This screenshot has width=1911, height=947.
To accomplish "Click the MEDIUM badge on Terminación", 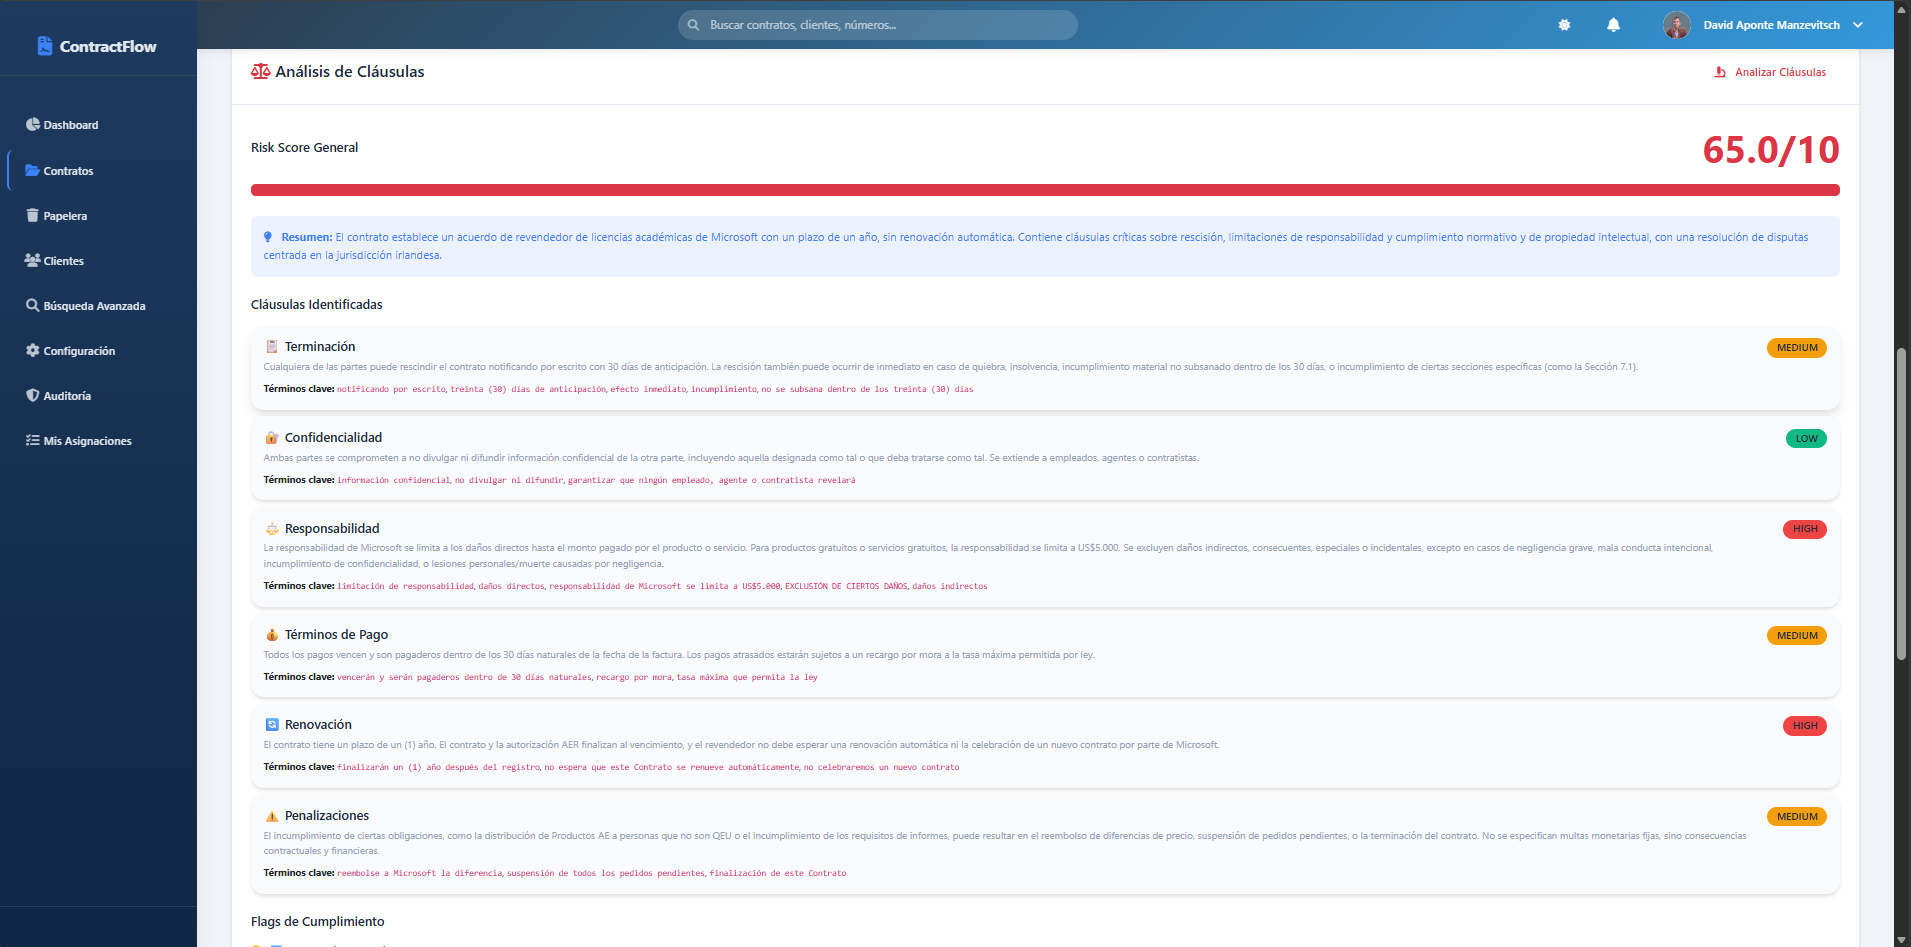I will (1797, 348).
